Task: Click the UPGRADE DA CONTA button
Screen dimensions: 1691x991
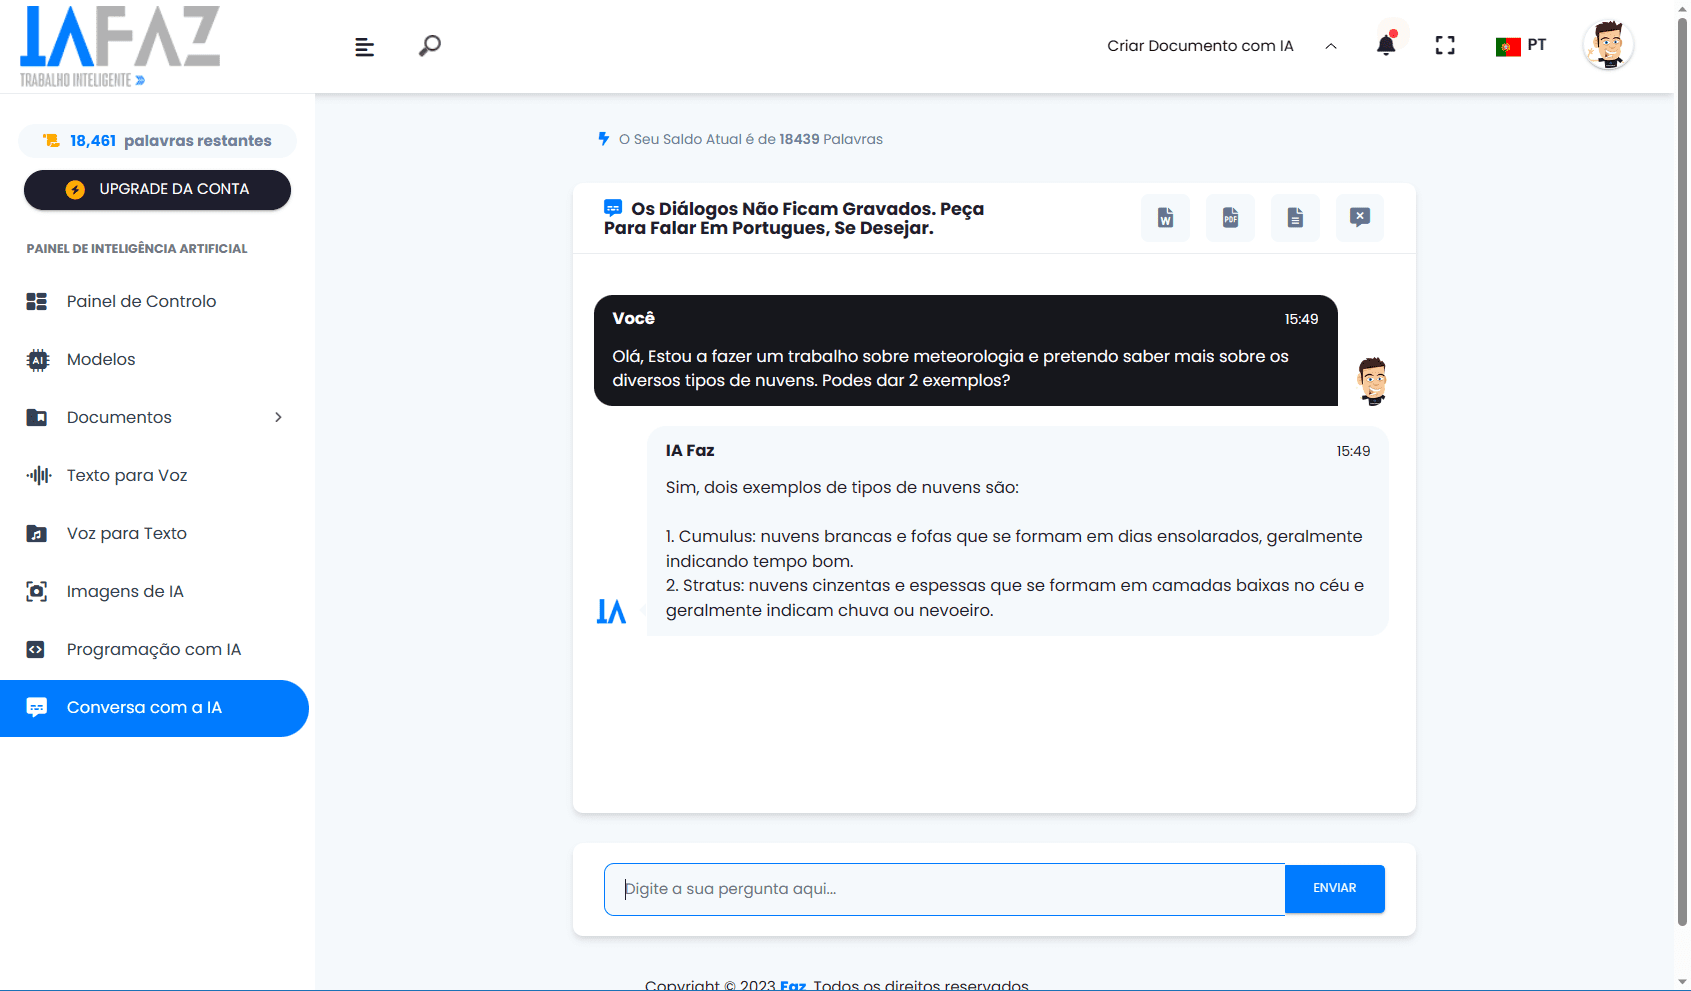Action: (x=157, y=190)
